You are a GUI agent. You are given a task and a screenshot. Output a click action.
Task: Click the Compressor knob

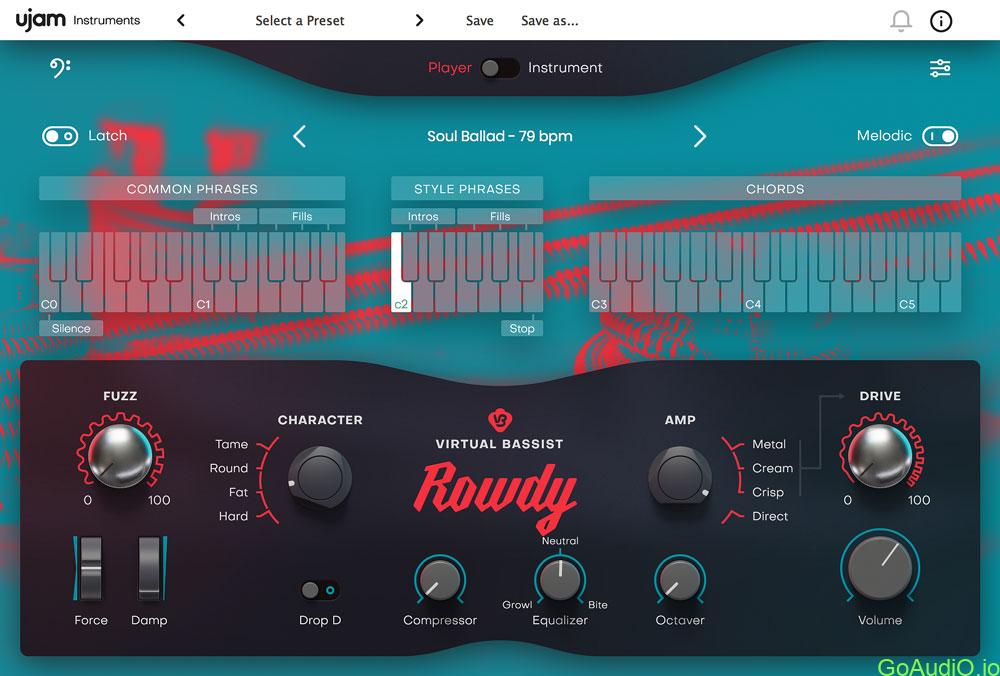pyautogui.click(x=439, y=579)
